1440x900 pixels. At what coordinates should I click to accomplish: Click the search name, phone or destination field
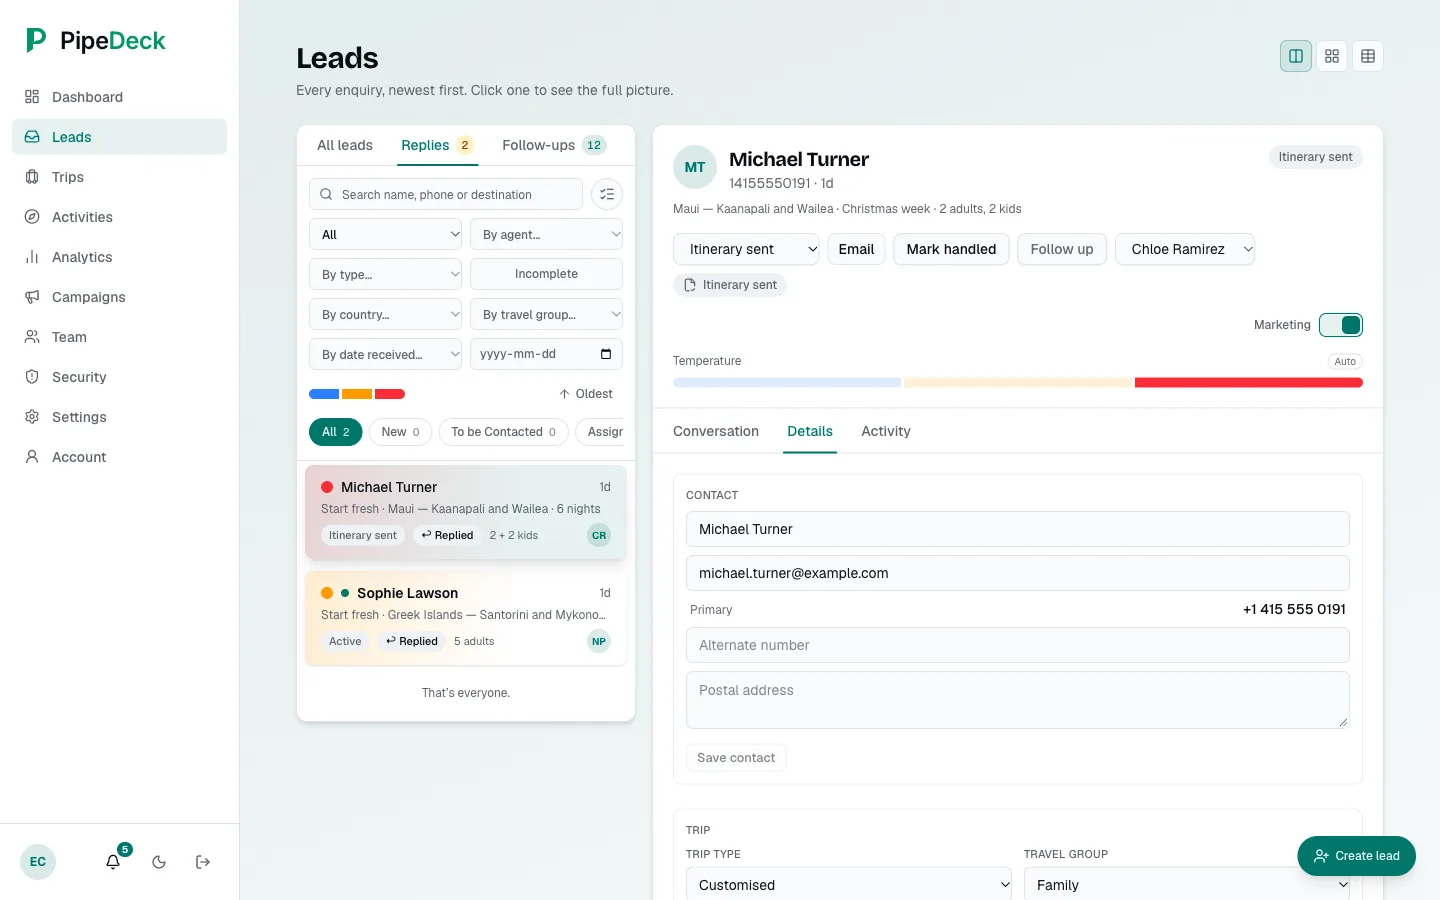pos(446,194)
